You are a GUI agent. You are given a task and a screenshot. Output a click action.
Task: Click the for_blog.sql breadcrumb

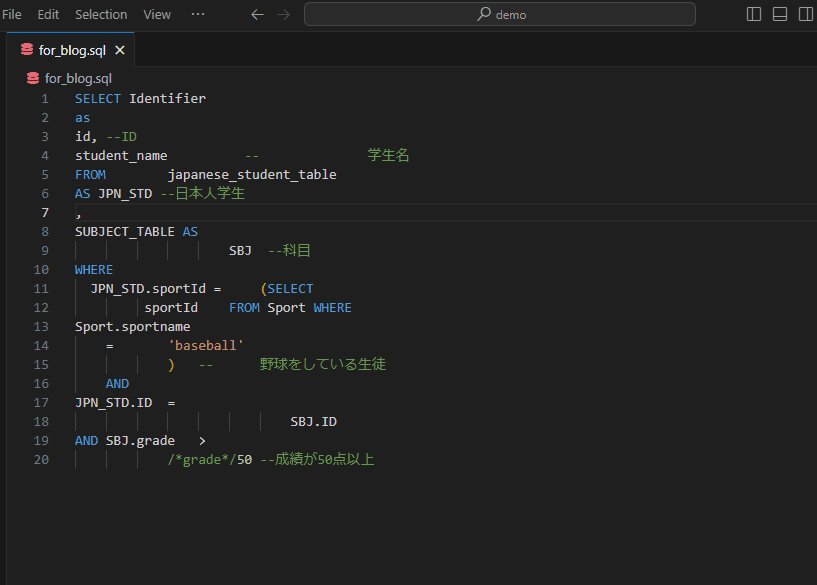pos(78,79)
